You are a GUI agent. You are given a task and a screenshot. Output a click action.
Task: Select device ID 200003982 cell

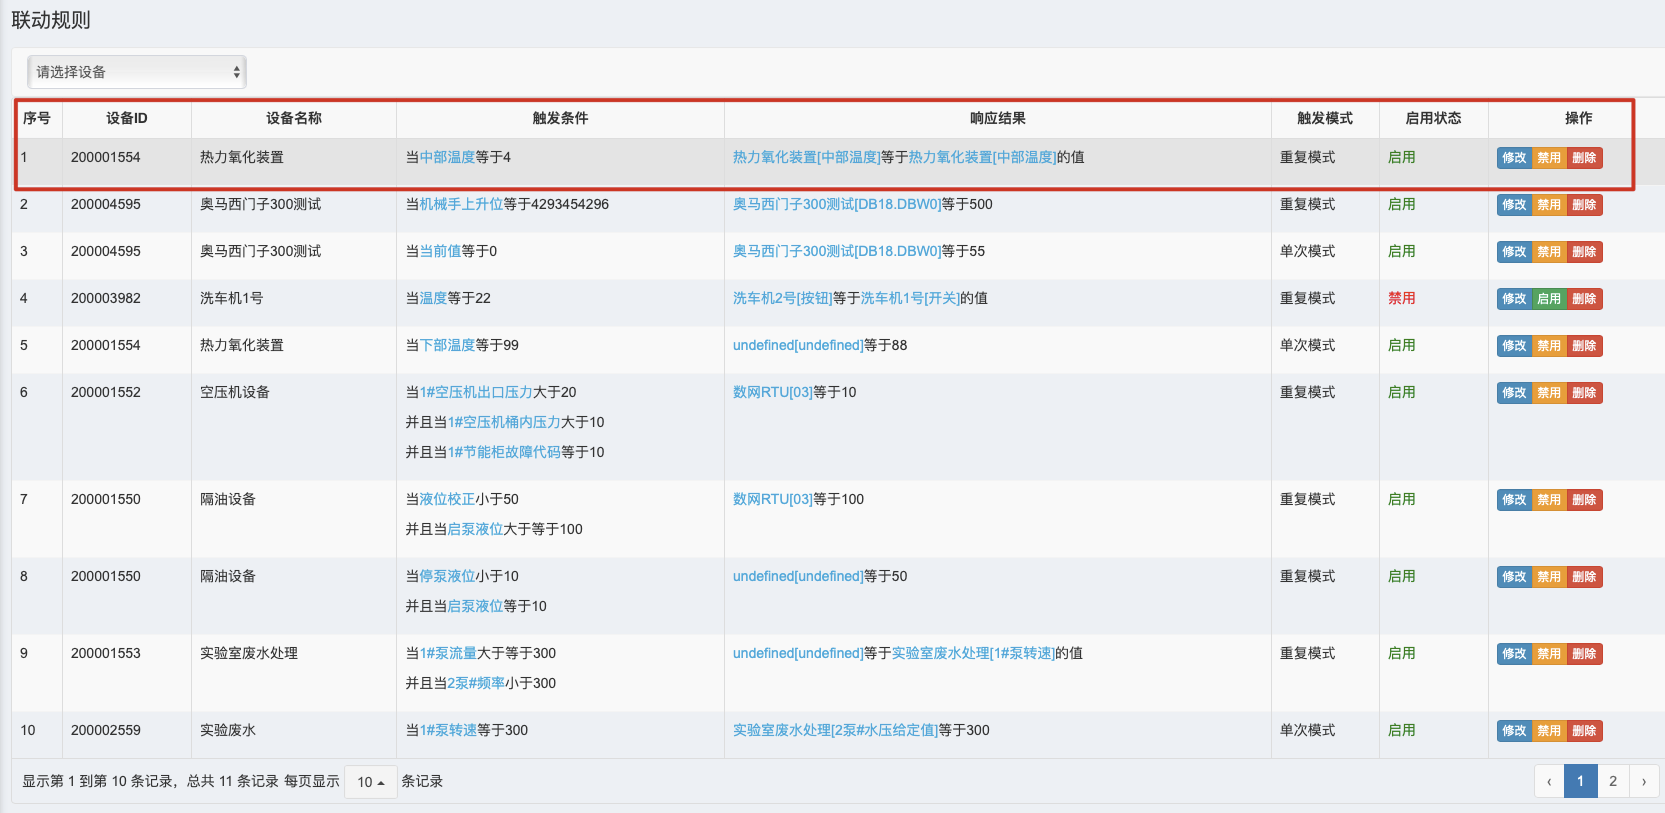click(x=106, y=298)
